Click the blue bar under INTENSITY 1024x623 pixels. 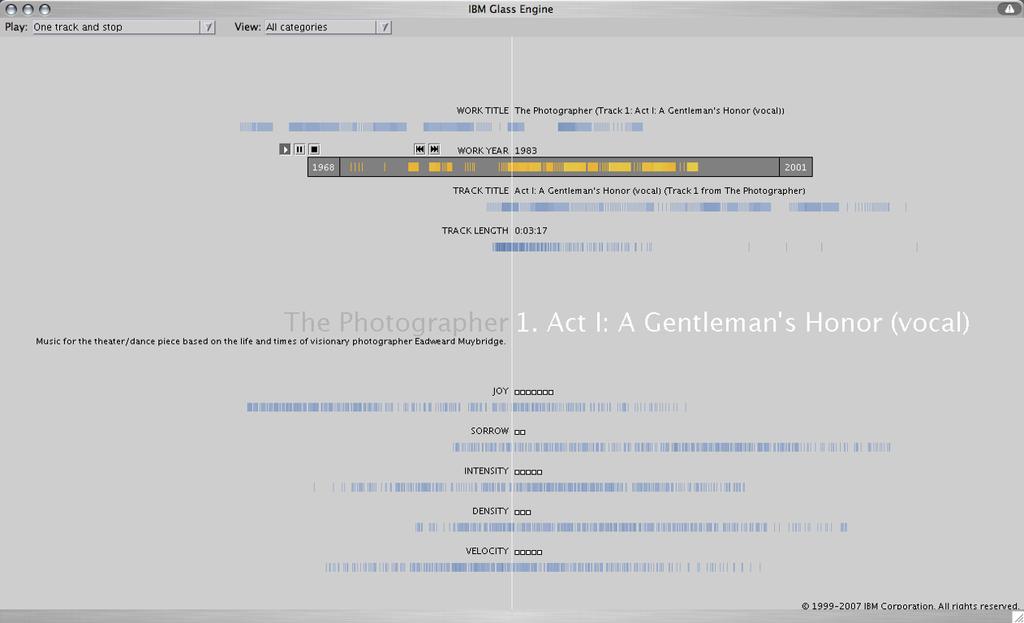(x=529, y=487)
